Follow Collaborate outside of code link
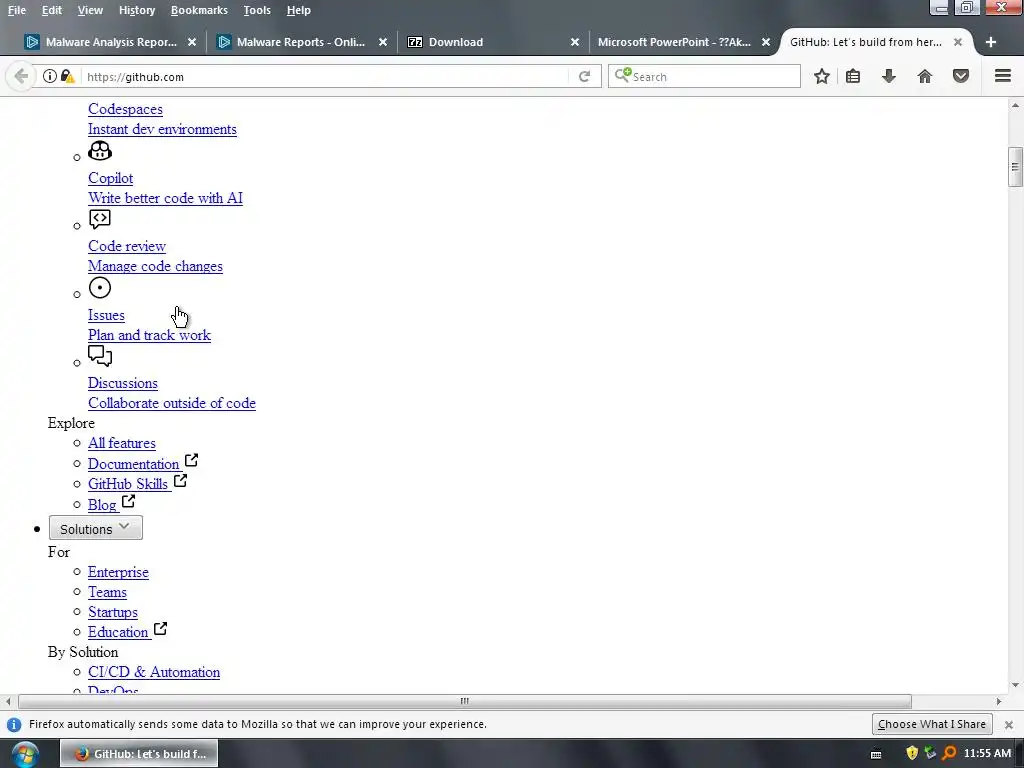 [x=172, y=403]
